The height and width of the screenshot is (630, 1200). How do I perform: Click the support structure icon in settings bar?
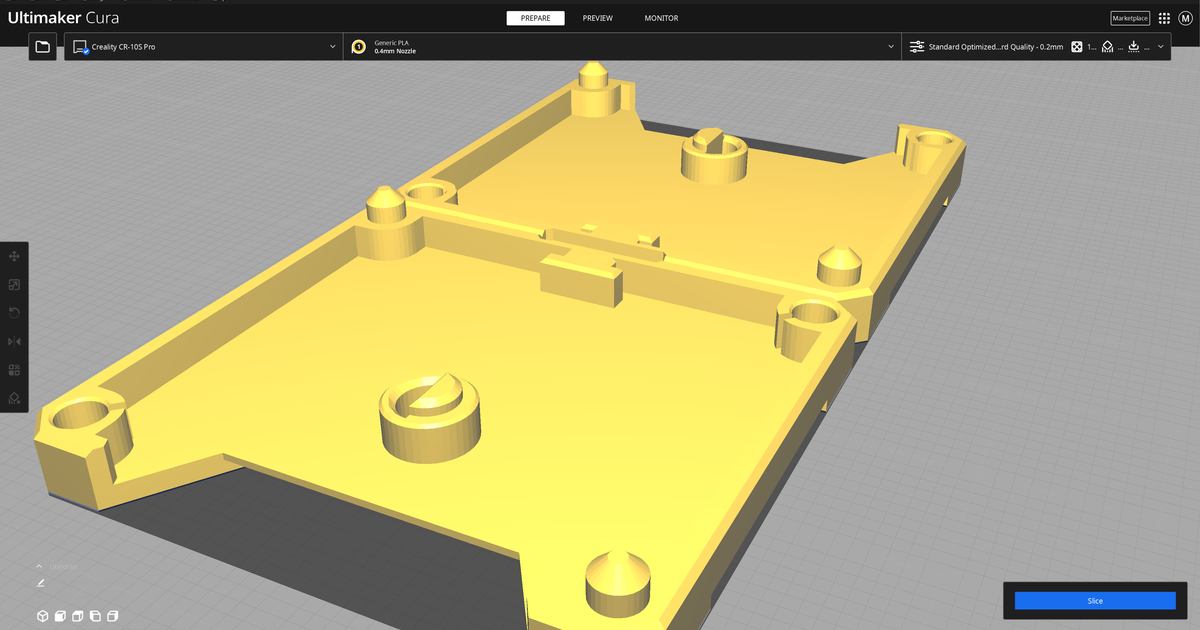(x=1107, y=46)
